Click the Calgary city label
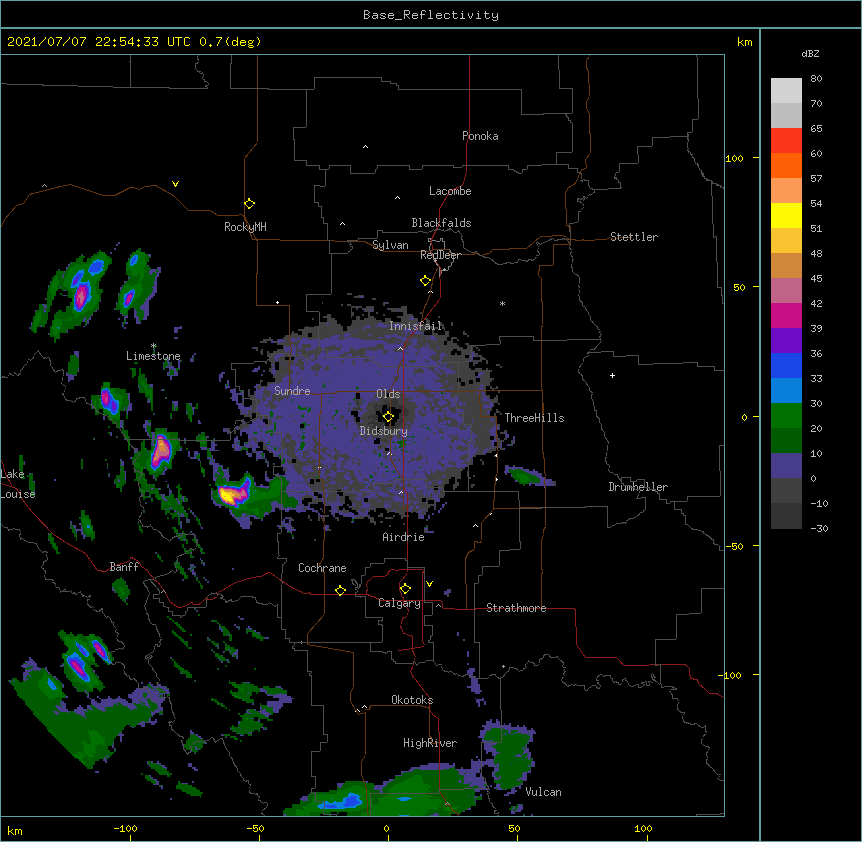 click(x=400, y=603)
